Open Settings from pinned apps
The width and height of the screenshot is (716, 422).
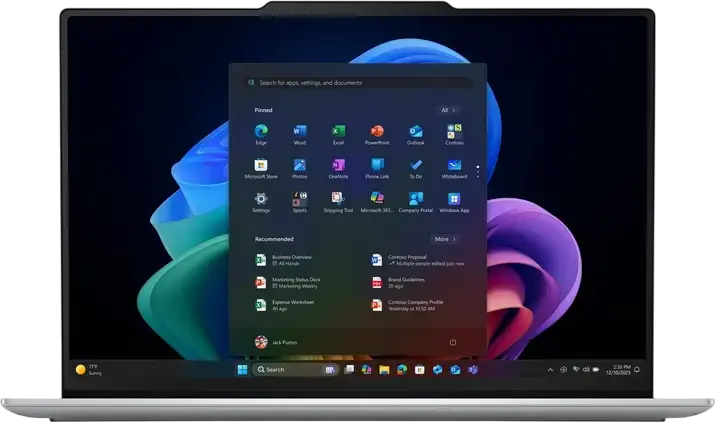click(261, 202)
